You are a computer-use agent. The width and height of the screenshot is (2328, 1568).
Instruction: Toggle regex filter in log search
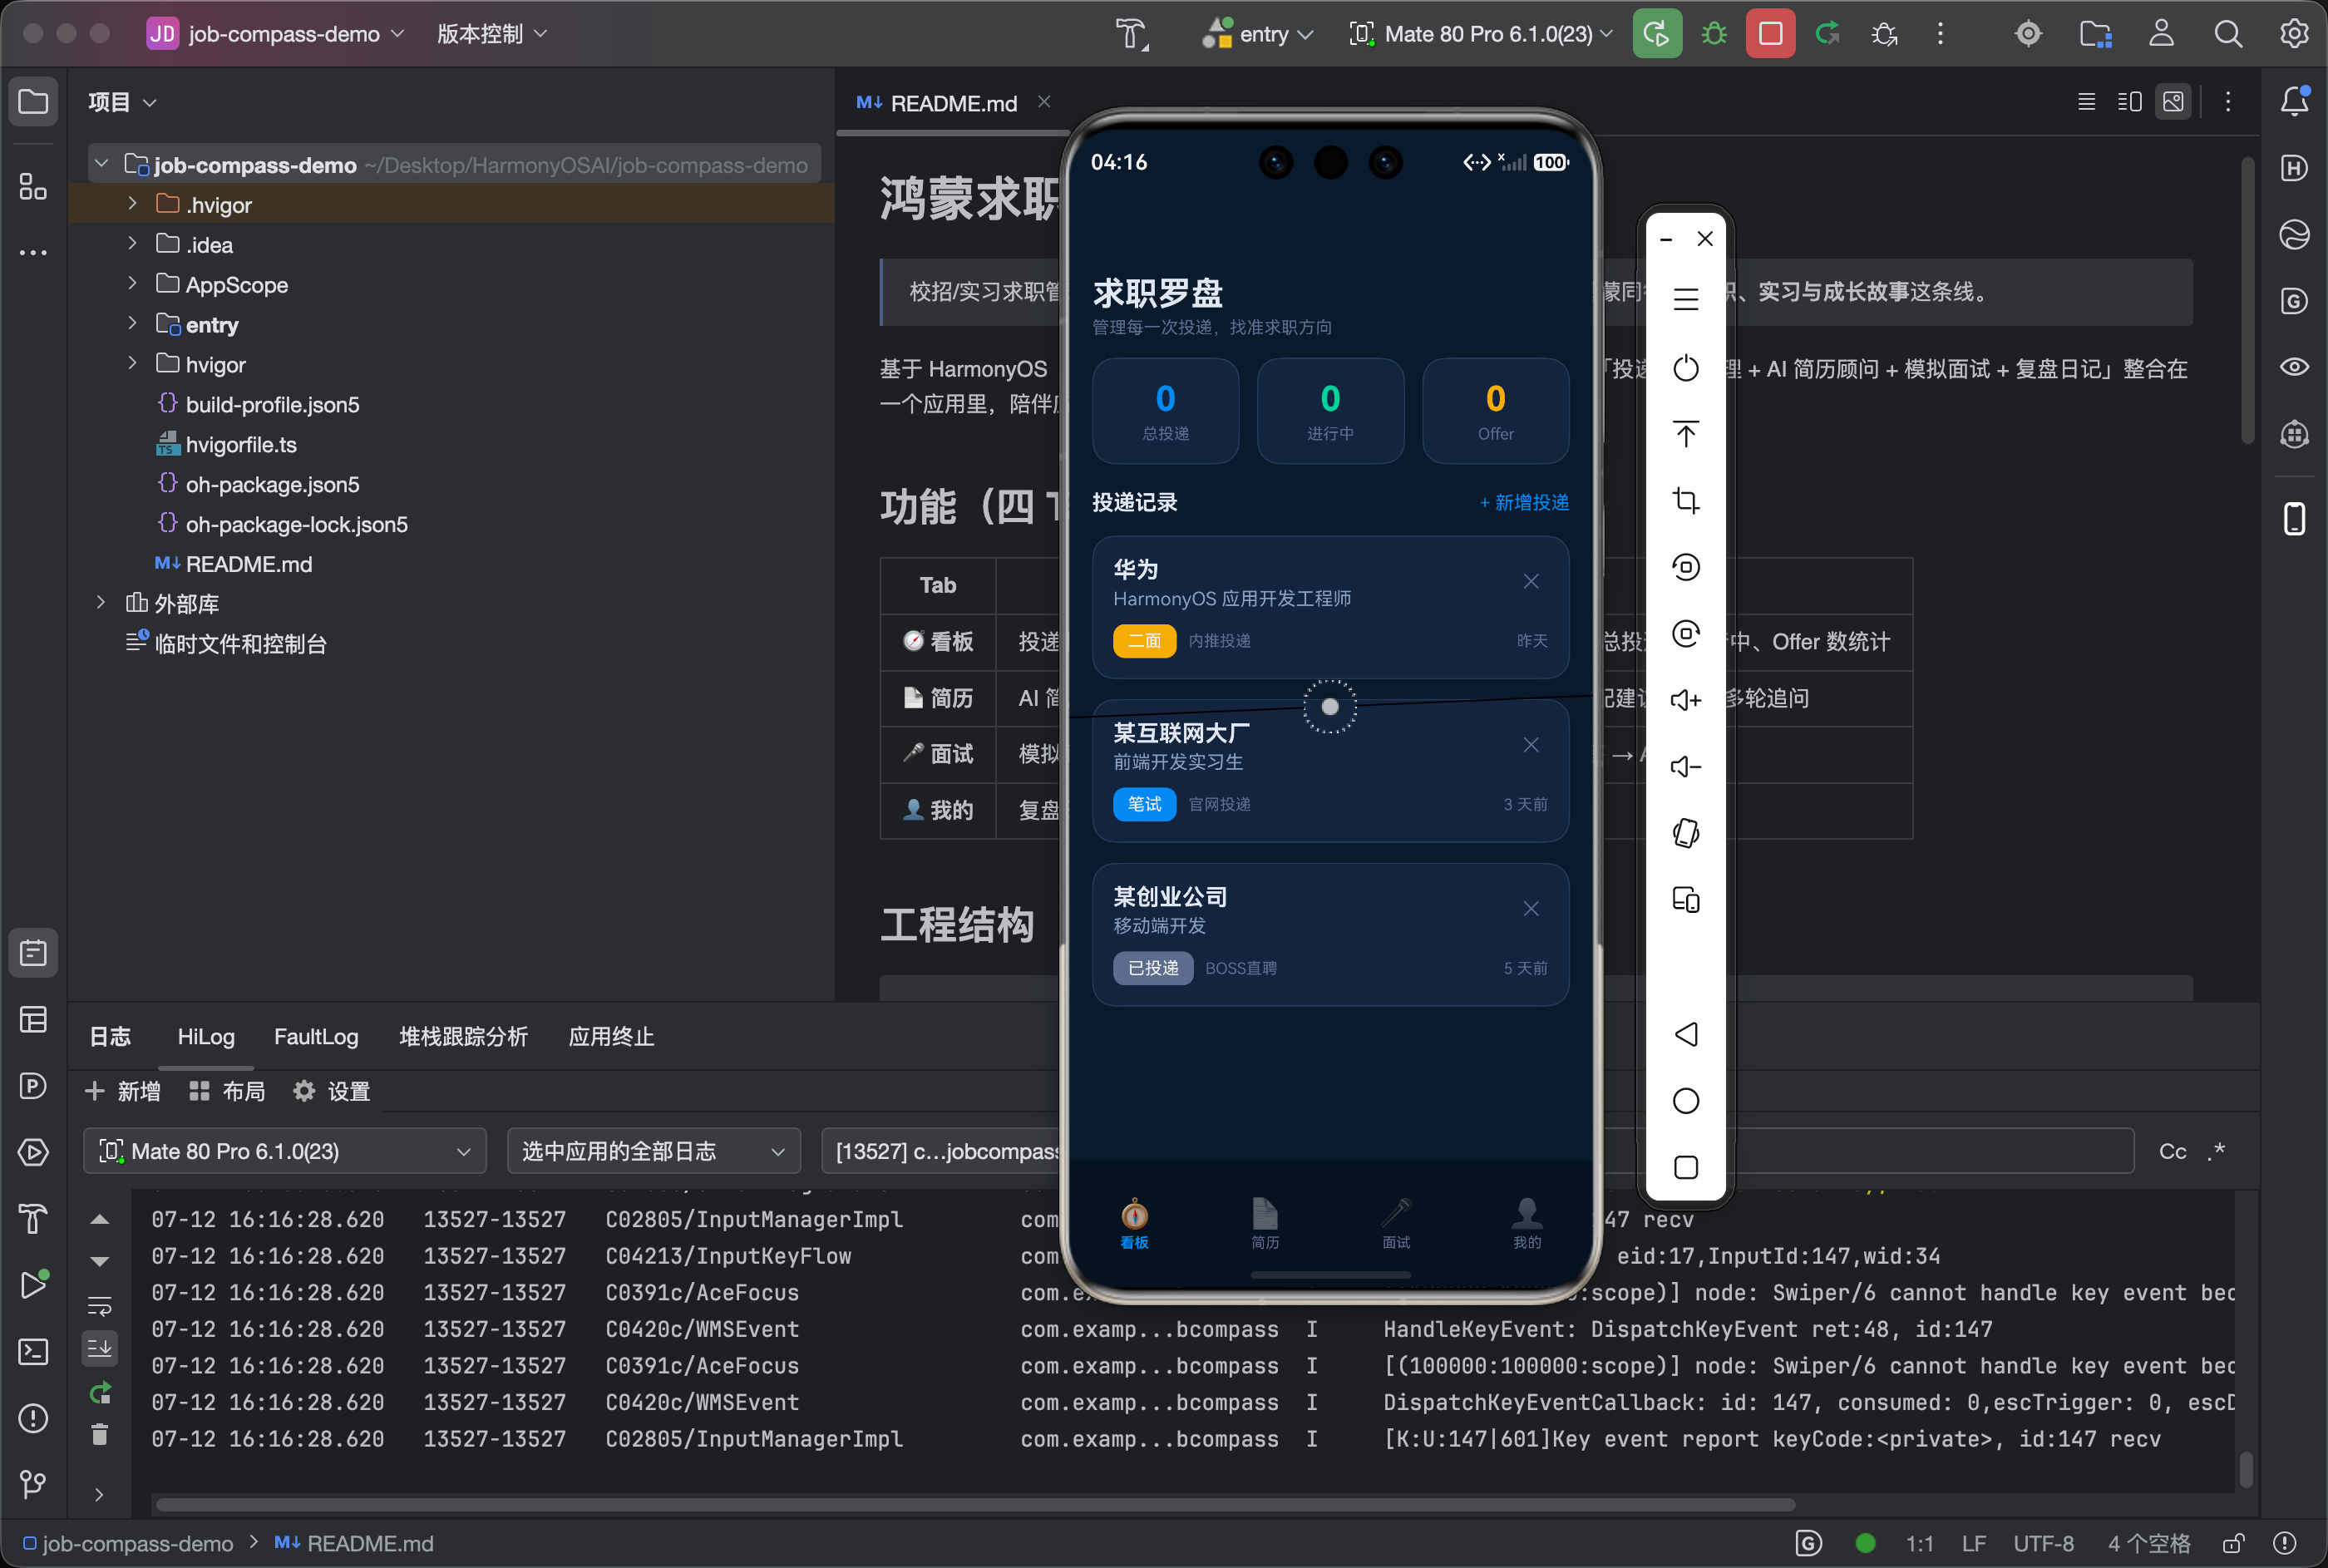click(x=2217, y=1151)
